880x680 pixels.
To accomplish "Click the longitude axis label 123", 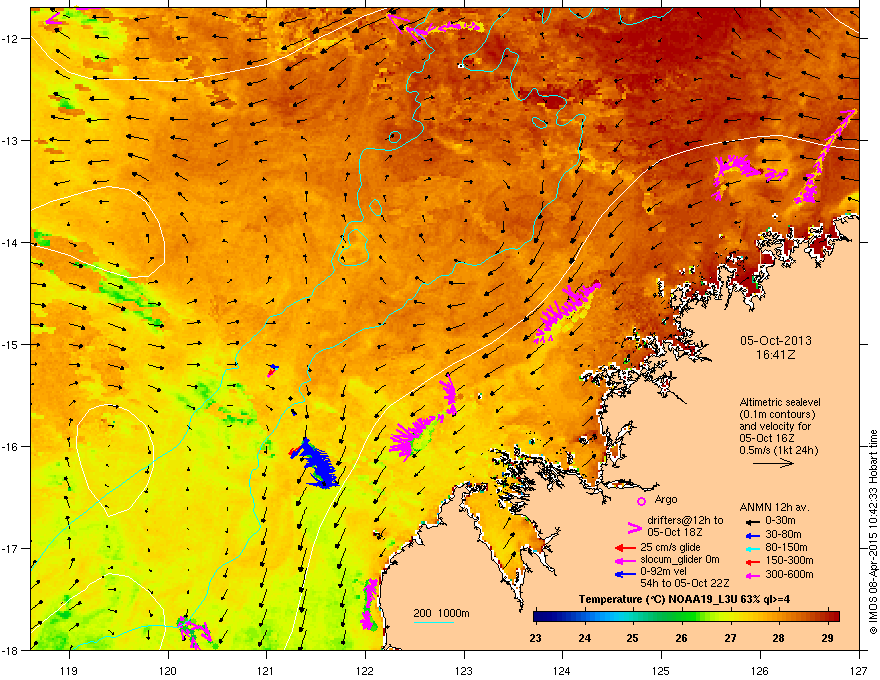I will [x=464, y=670].
